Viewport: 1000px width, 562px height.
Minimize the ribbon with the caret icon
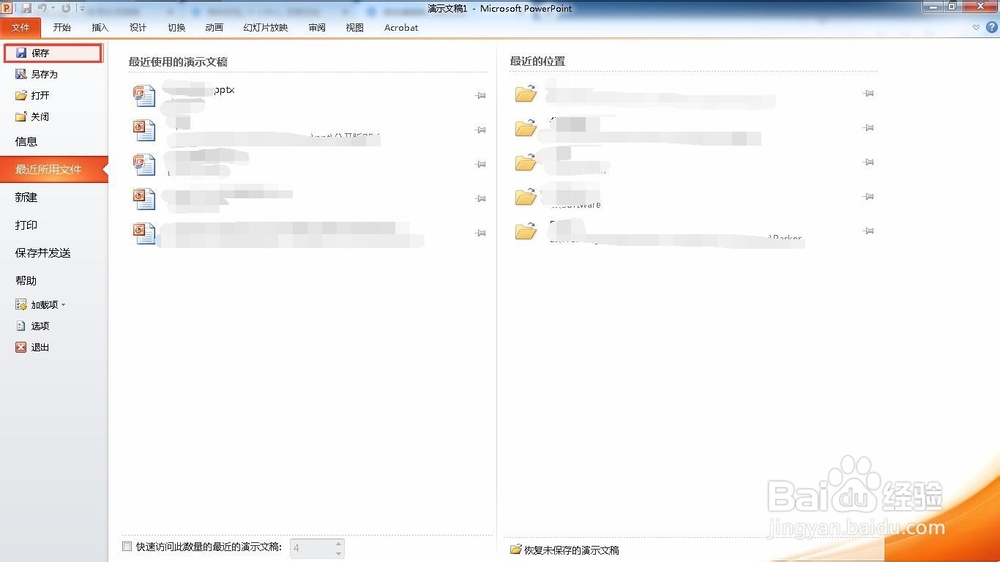(976, 27)
